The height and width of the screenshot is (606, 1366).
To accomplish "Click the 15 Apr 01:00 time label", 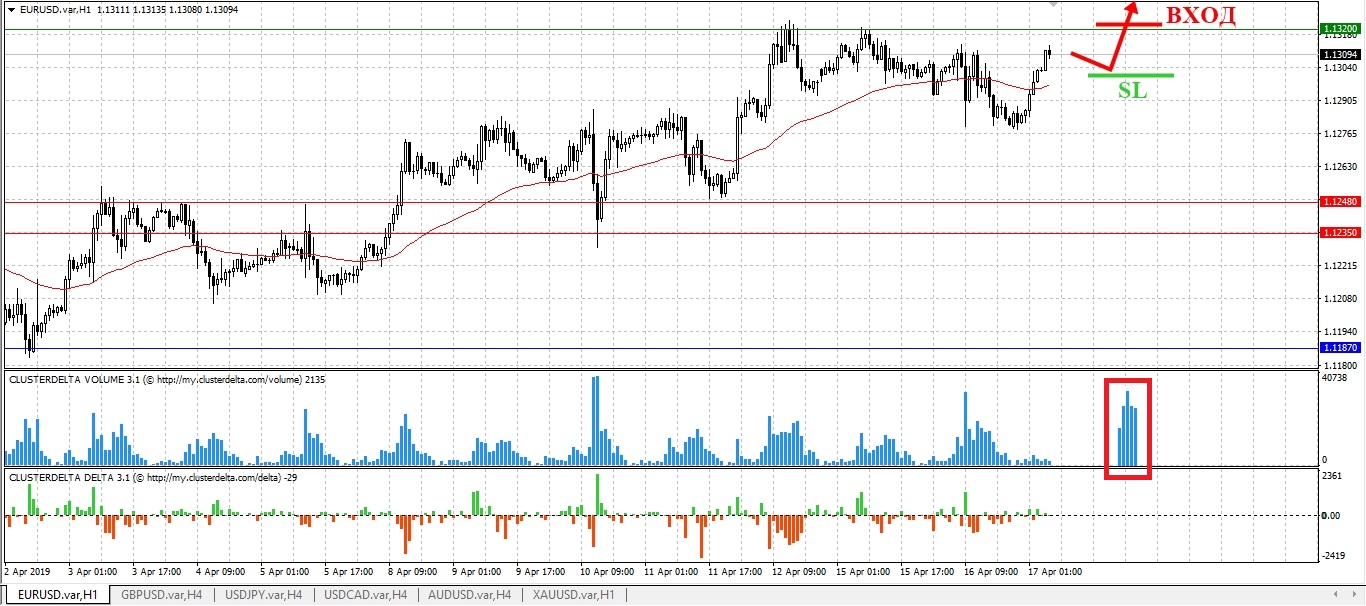I will coord(864,572).
